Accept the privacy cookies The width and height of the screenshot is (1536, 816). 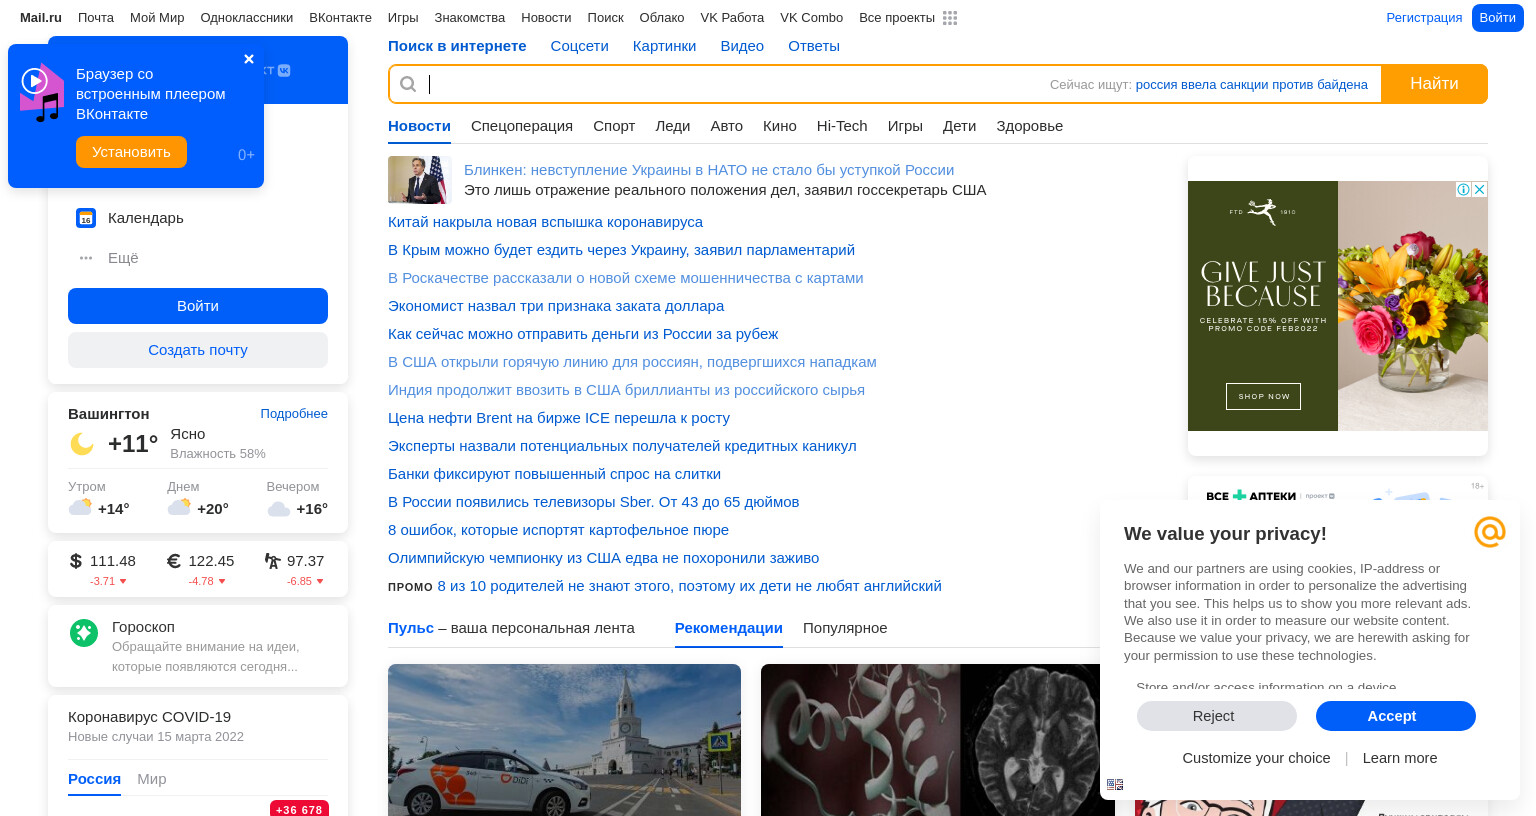(1395, 716)
